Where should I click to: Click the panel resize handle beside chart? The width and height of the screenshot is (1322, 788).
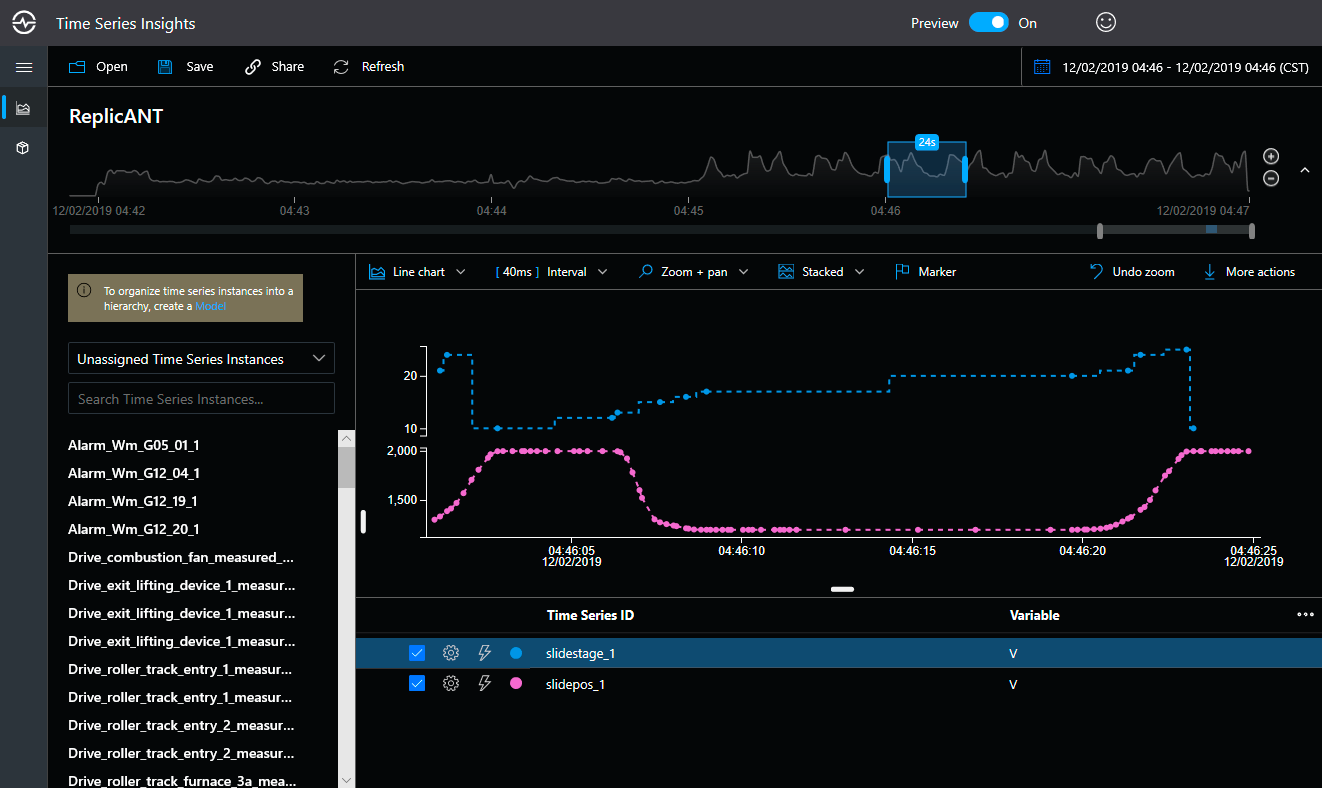[363, 521]
